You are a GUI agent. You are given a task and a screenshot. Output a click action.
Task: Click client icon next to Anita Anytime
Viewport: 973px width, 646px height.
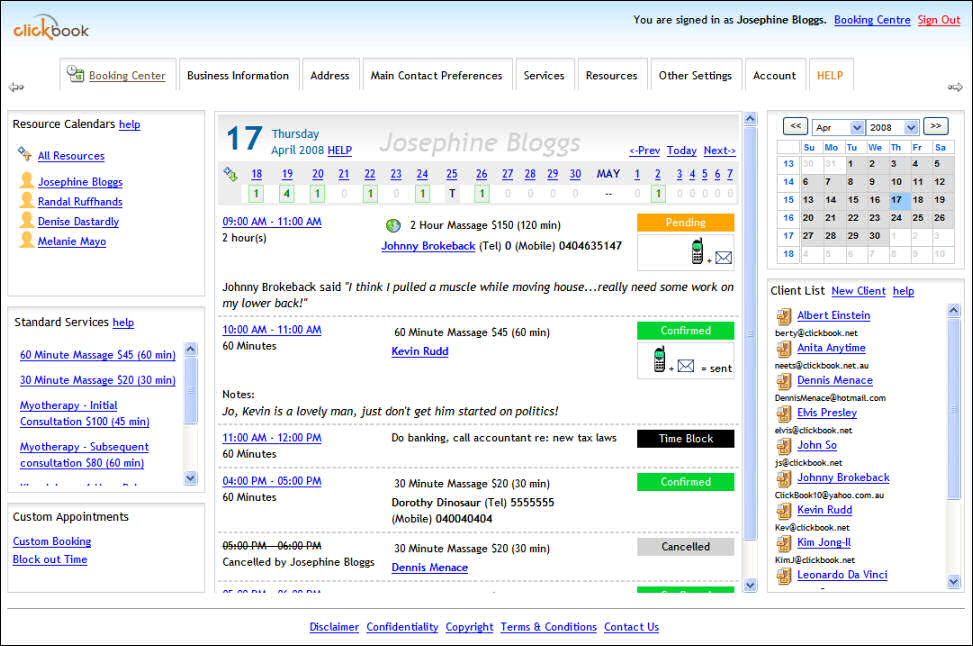[x=784, y=349]
